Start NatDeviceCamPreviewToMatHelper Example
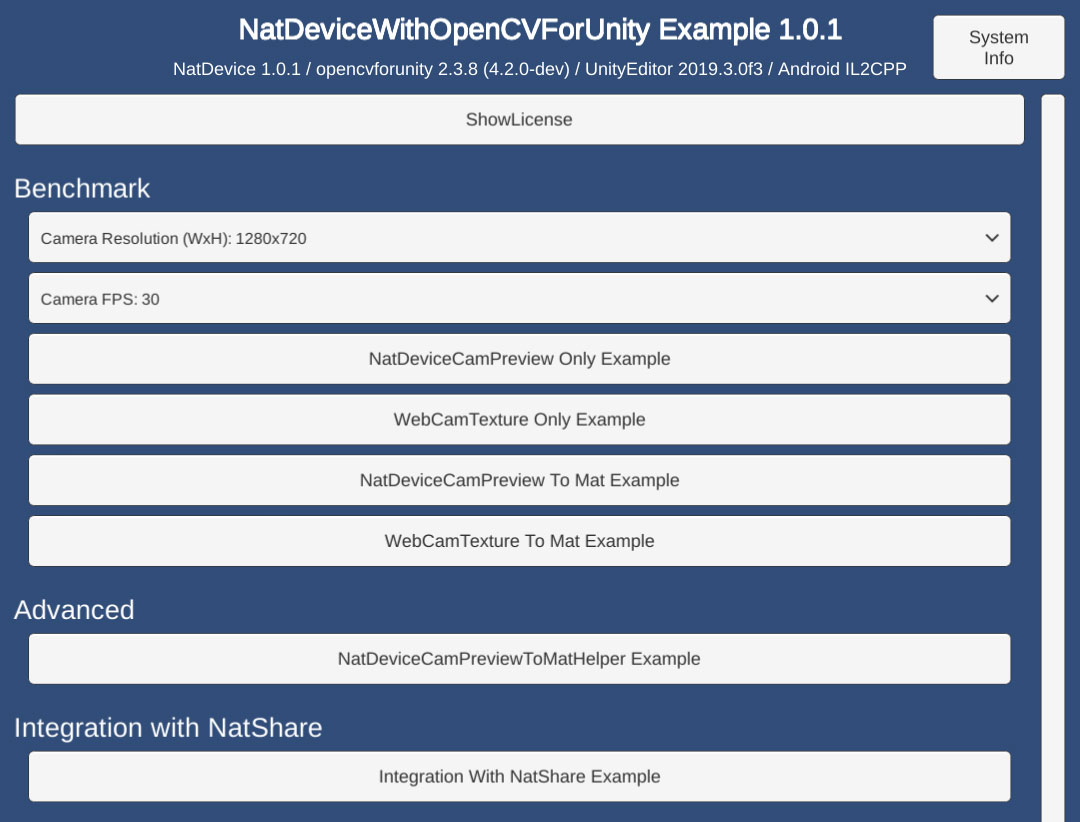The width and height of the screenshot is (1080, 822). pyautogui.click(x=519, y=659)
